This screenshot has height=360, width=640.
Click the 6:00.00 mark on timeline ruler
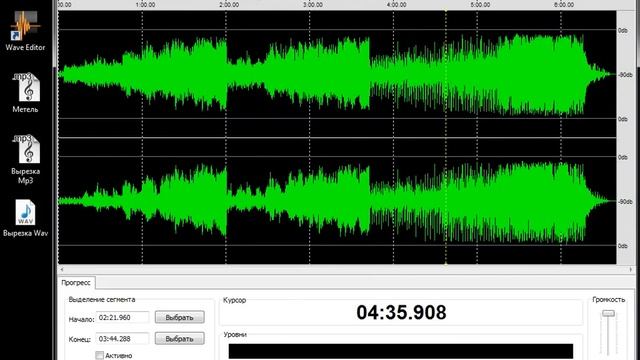click(564, 5)
